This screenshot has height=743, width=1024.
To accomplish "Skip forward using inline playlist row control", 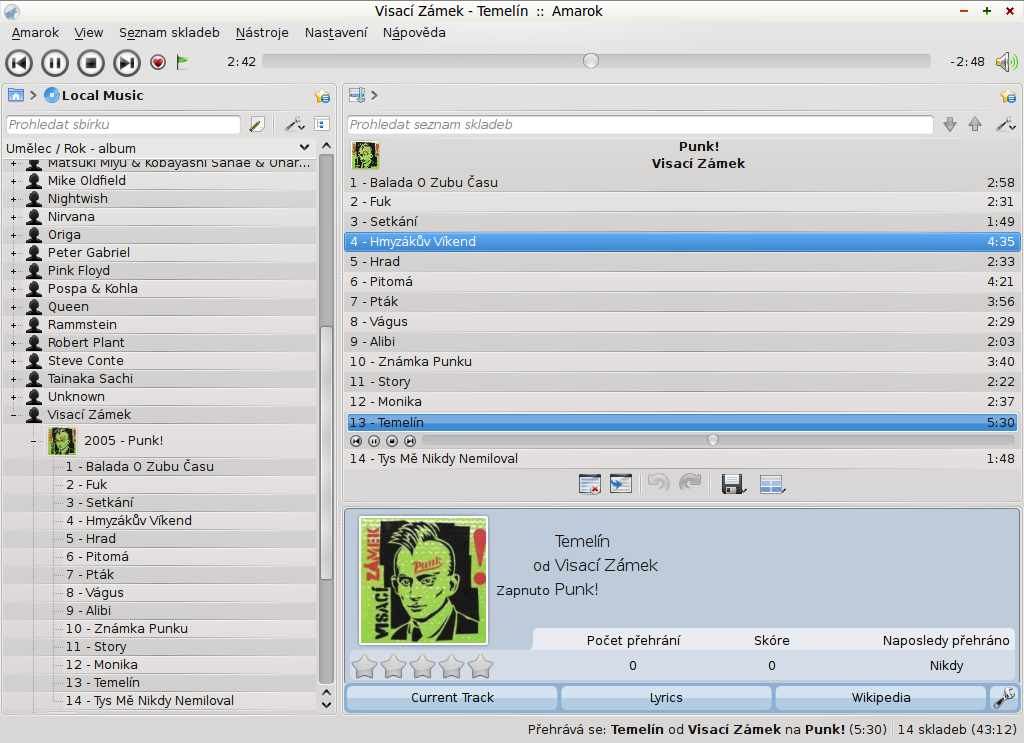I will pos(409,441).
